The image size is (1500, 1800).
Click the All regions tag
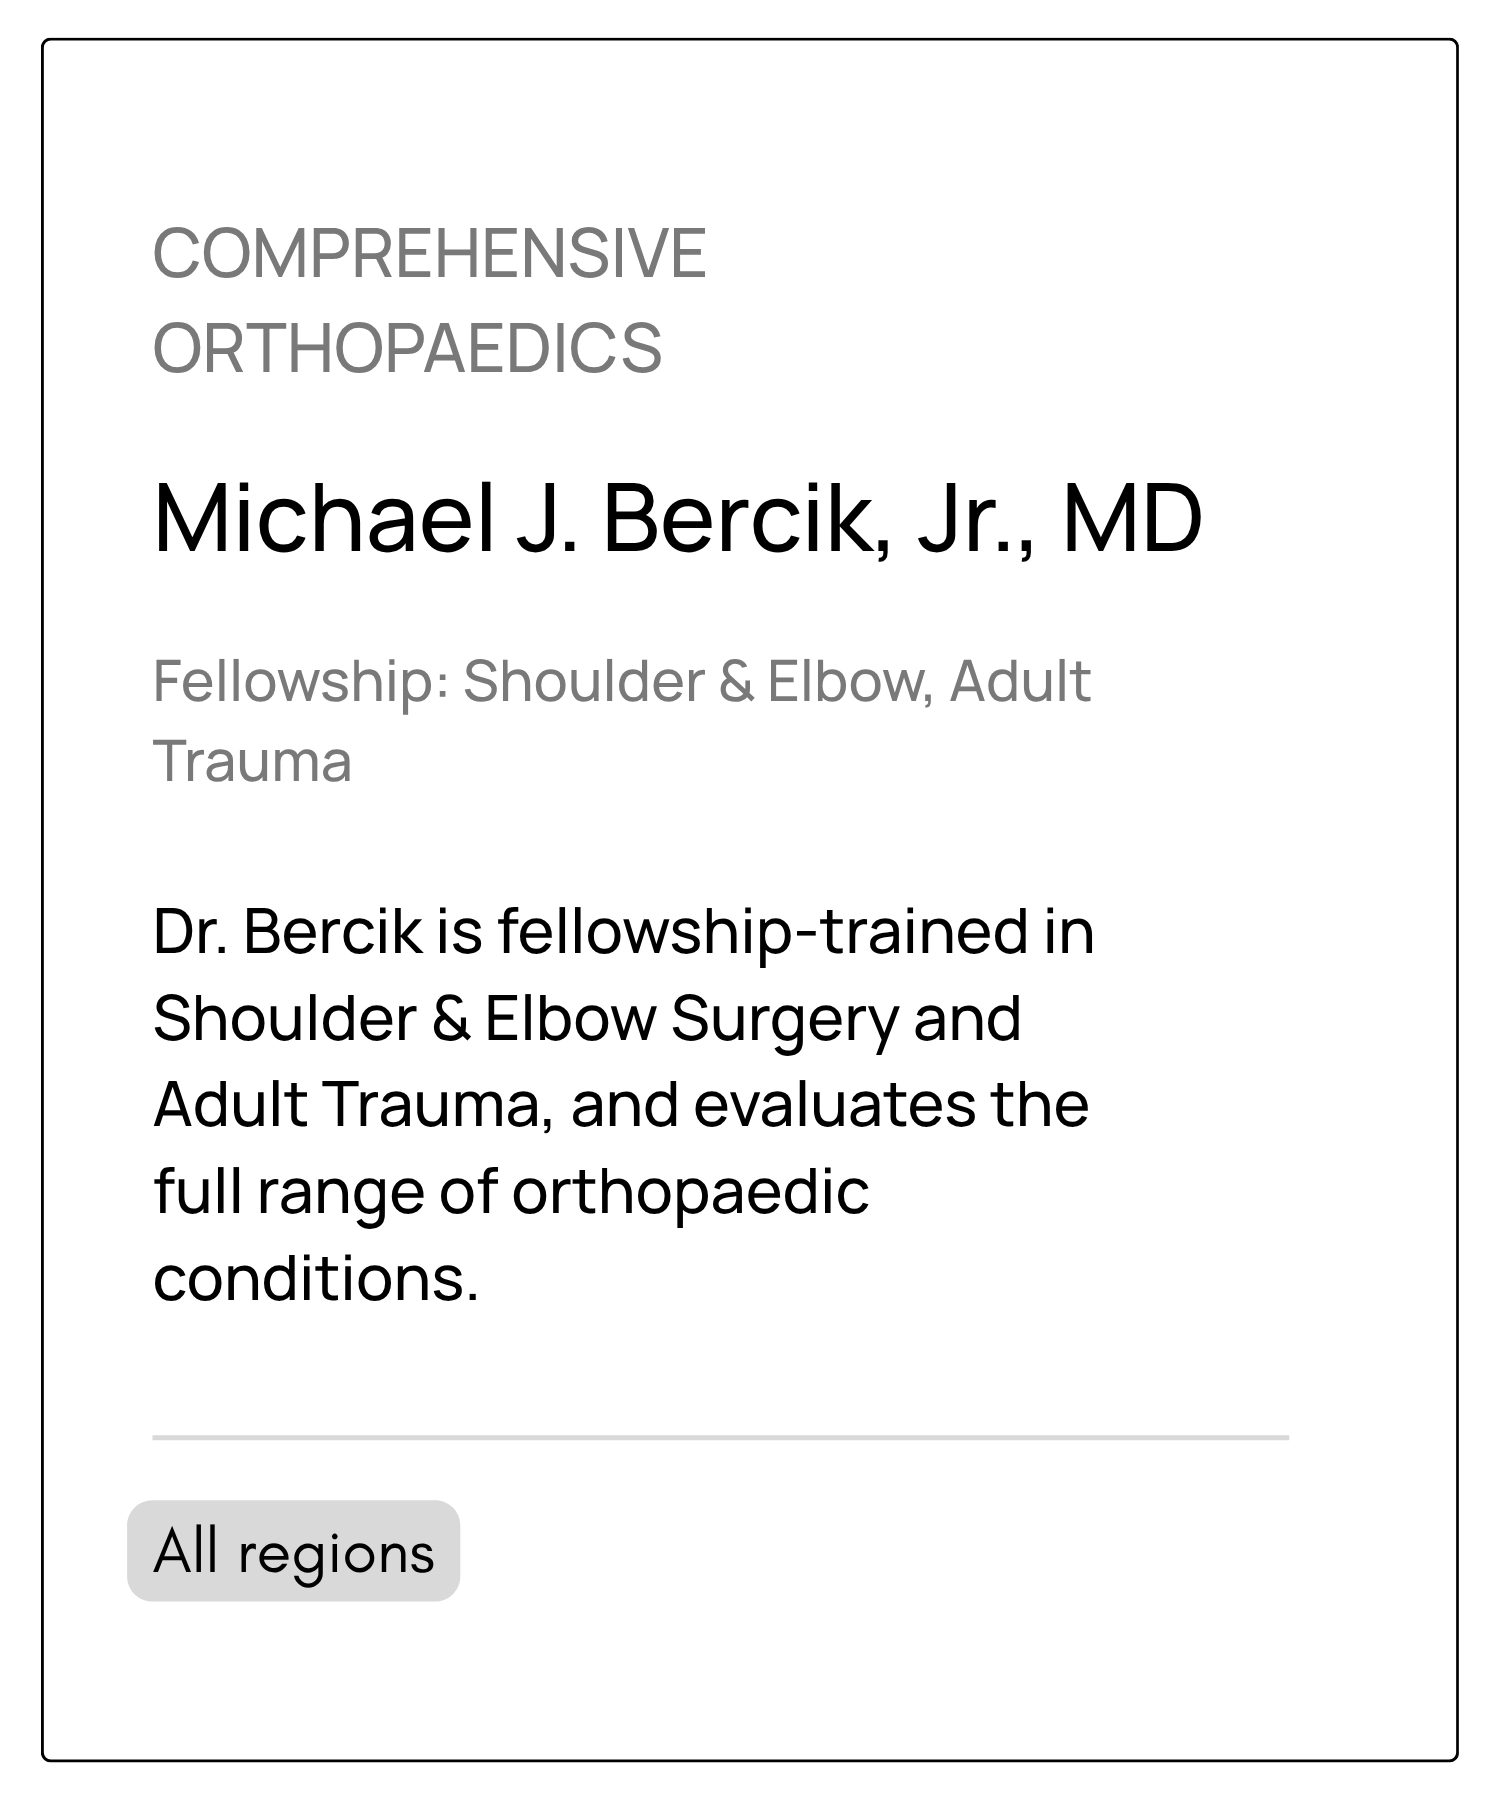[x=293, y=1551]
